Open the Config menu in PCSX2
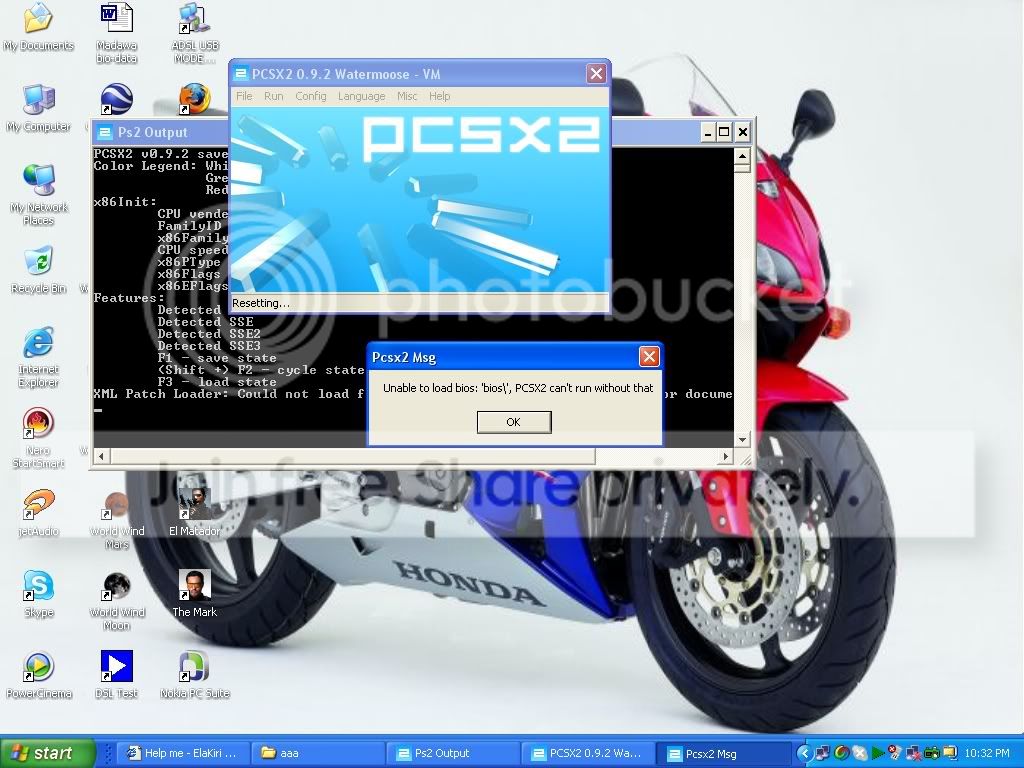 pyautogui.click(x=311, y=96)
